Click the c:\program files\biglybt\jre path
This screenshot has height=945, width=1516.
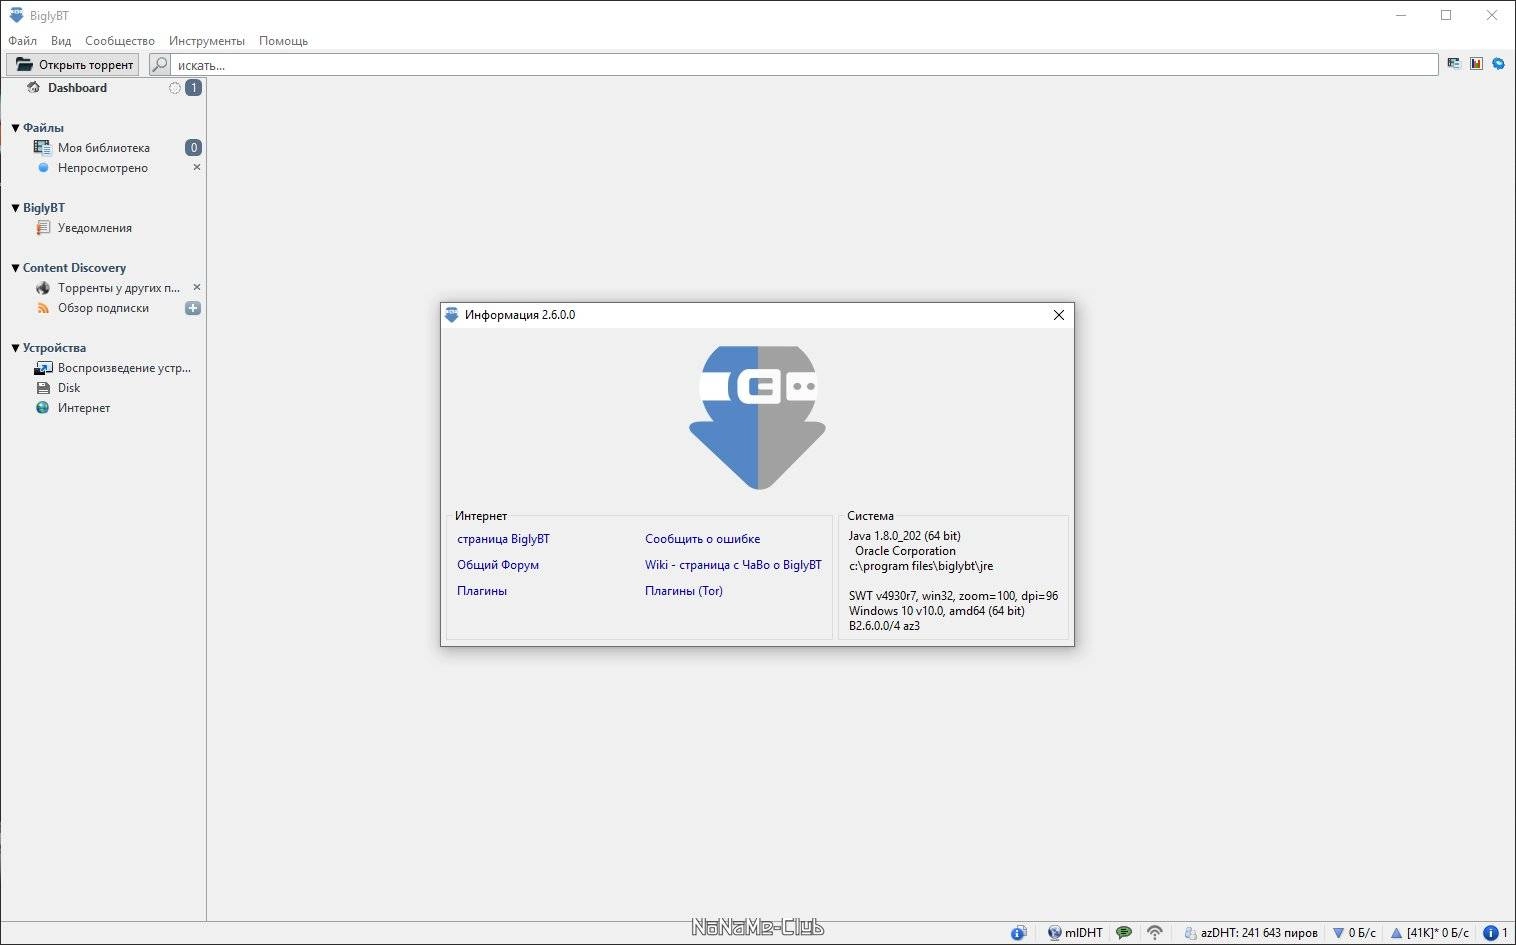tap(921, 566)
